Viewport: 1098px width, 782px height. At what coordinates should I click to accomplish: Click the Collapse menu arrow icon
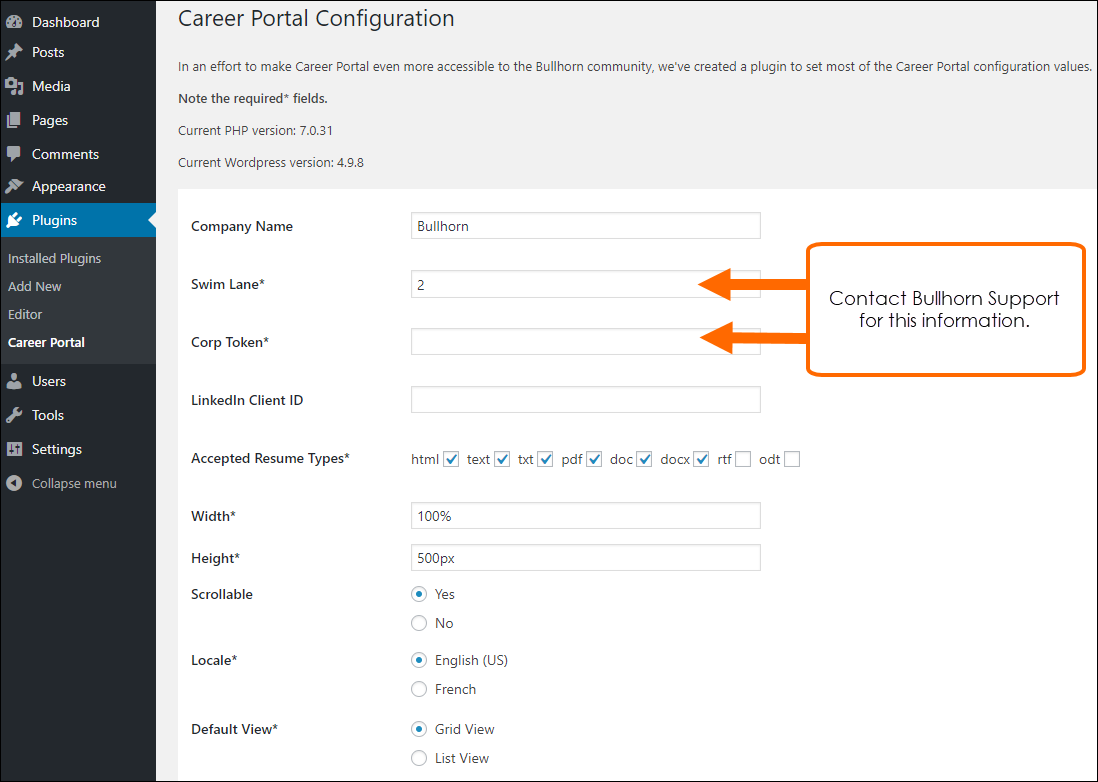[14, 483]
